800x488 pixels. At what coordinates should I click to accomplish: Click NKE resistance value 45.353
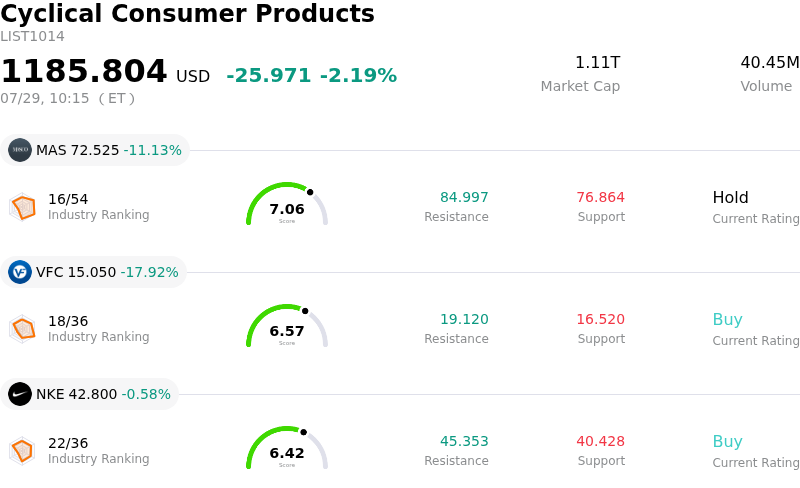coord(464,441)
